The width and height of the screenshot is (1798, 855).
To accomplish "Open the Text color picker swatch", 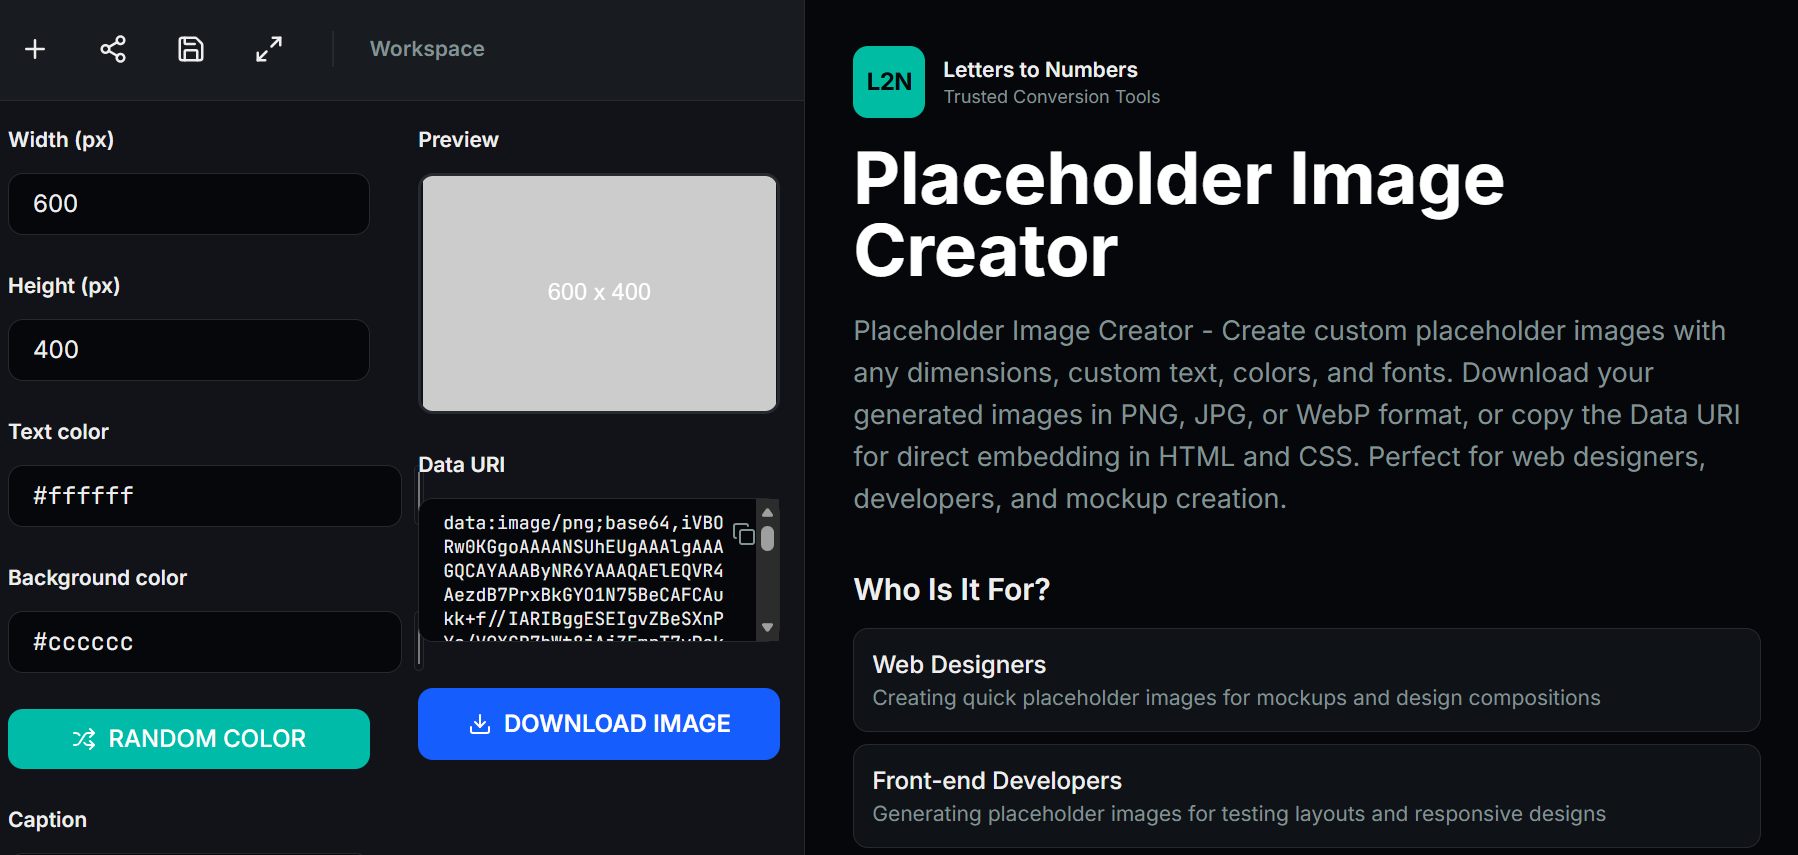I will [419, 496].
